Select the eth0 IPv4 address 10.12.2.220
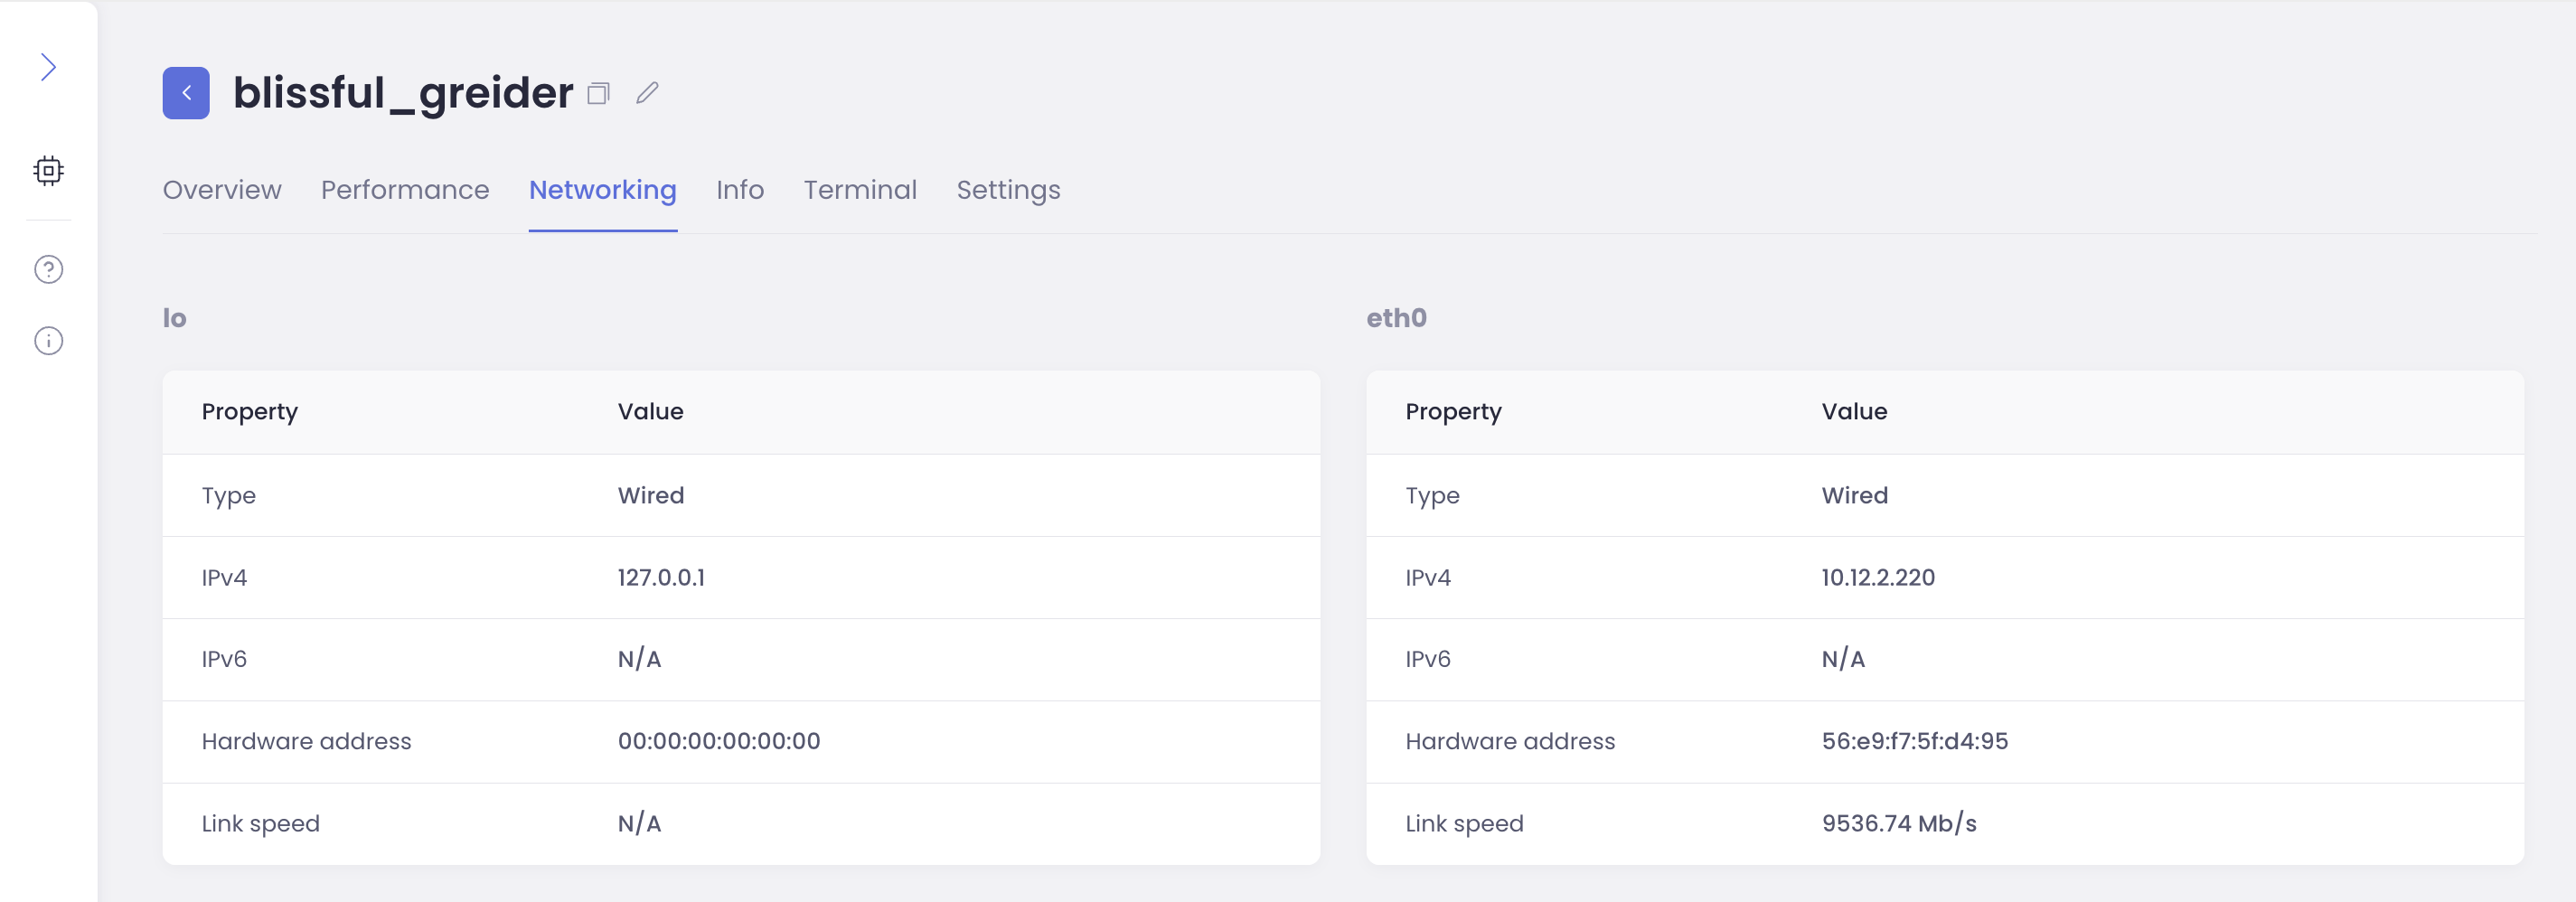 coord(1877,577)
